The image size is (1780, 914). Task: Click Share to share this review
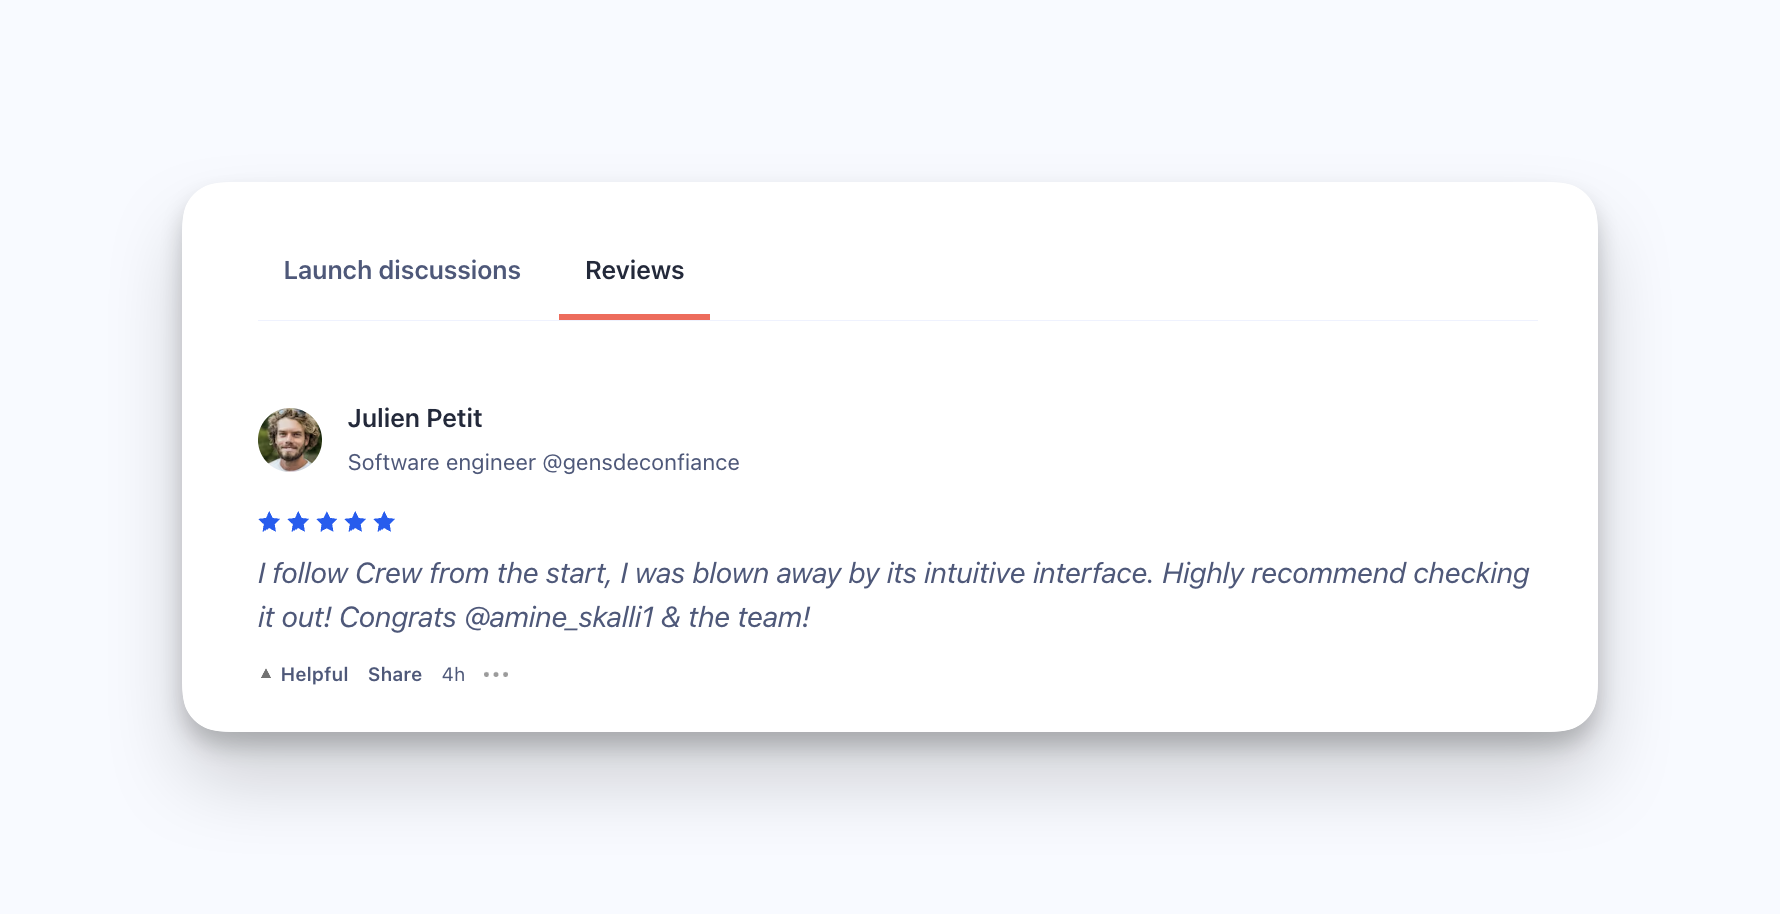click(394, 674)
